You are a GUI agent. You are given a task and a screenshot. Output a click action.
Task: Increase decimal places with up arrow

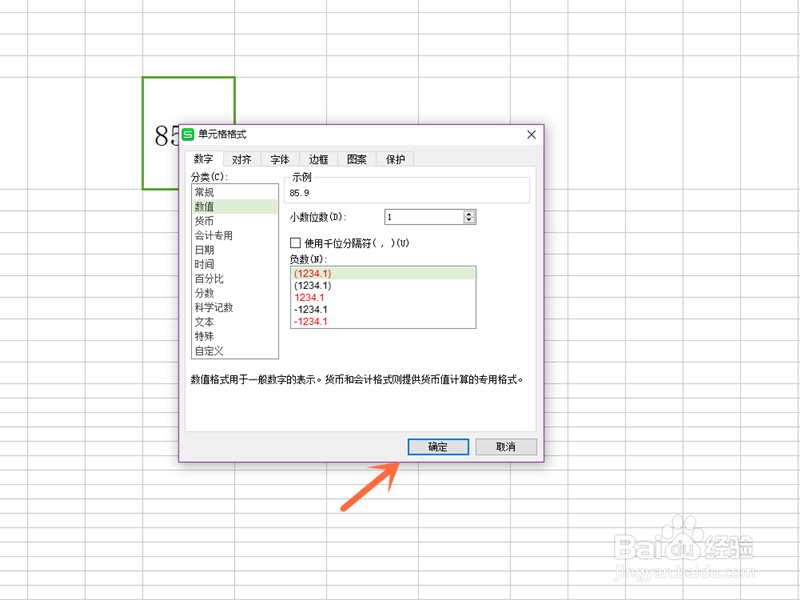point(469,213)
